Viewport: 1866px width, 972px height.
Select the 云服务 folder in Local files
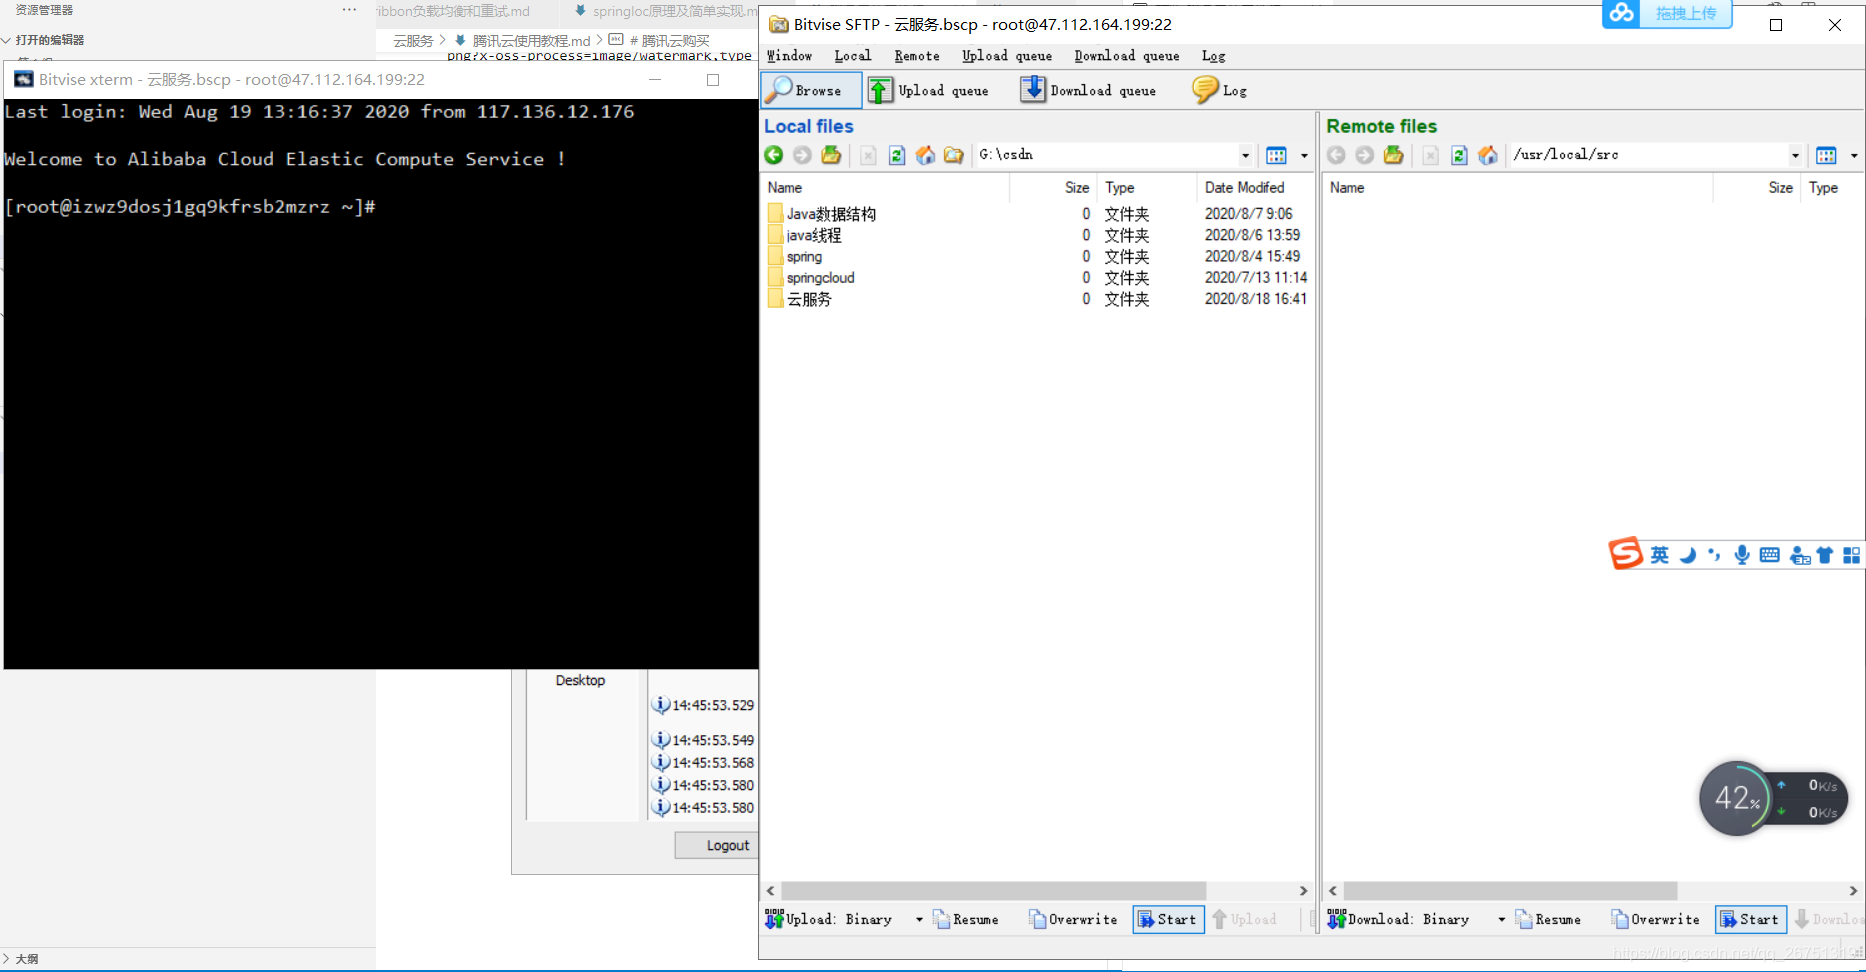pos(800,298)
